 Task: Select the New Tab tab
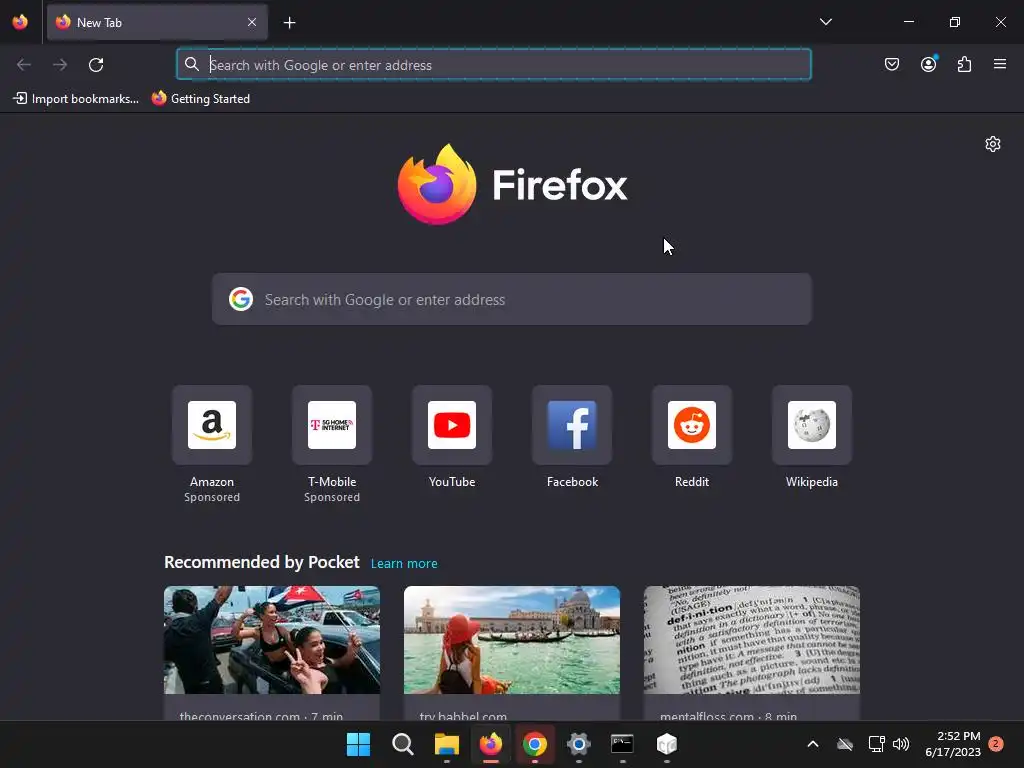(157, 22)
